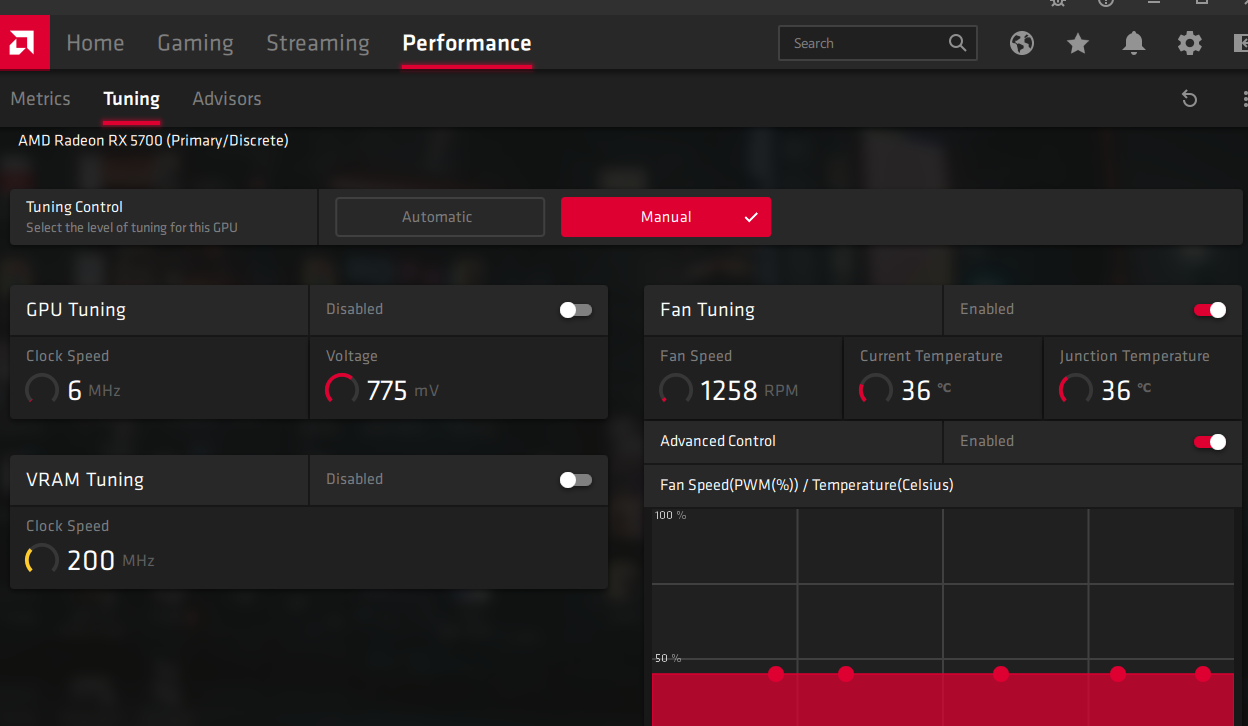Click the reset tuning arrow icon
Image resolution: width=1248 pixels, height=726 pixels.
(x=1189, y=98)
